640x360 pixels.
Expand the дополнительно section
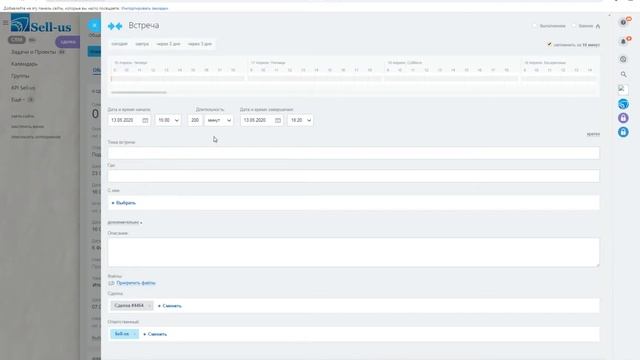(125, 222)
